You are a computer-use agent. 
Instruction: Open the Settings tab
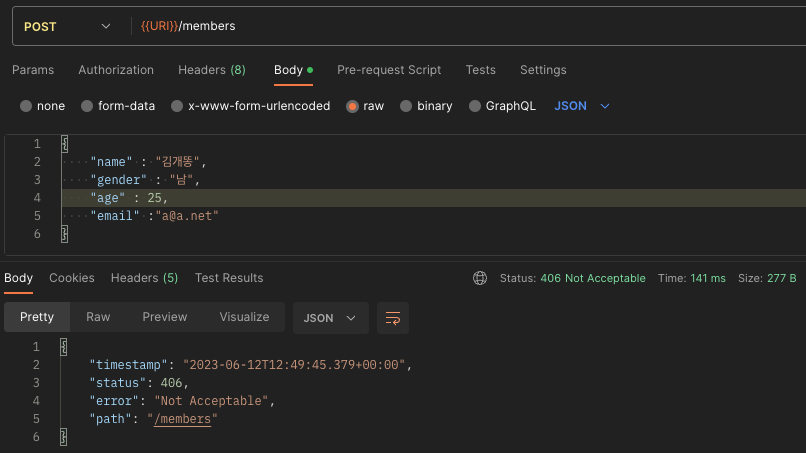543,70
